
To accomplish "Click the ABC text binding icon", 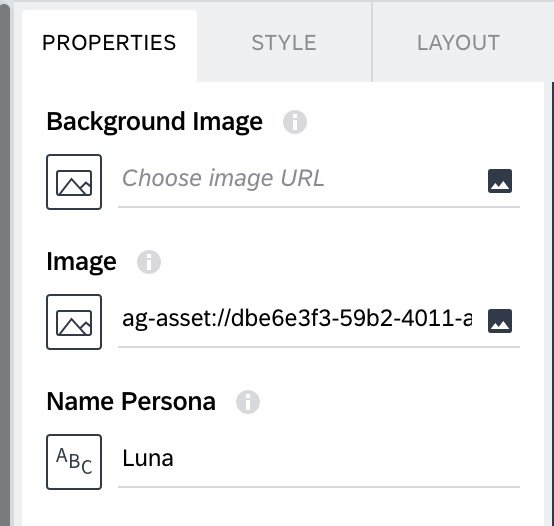I will point(74,462).
